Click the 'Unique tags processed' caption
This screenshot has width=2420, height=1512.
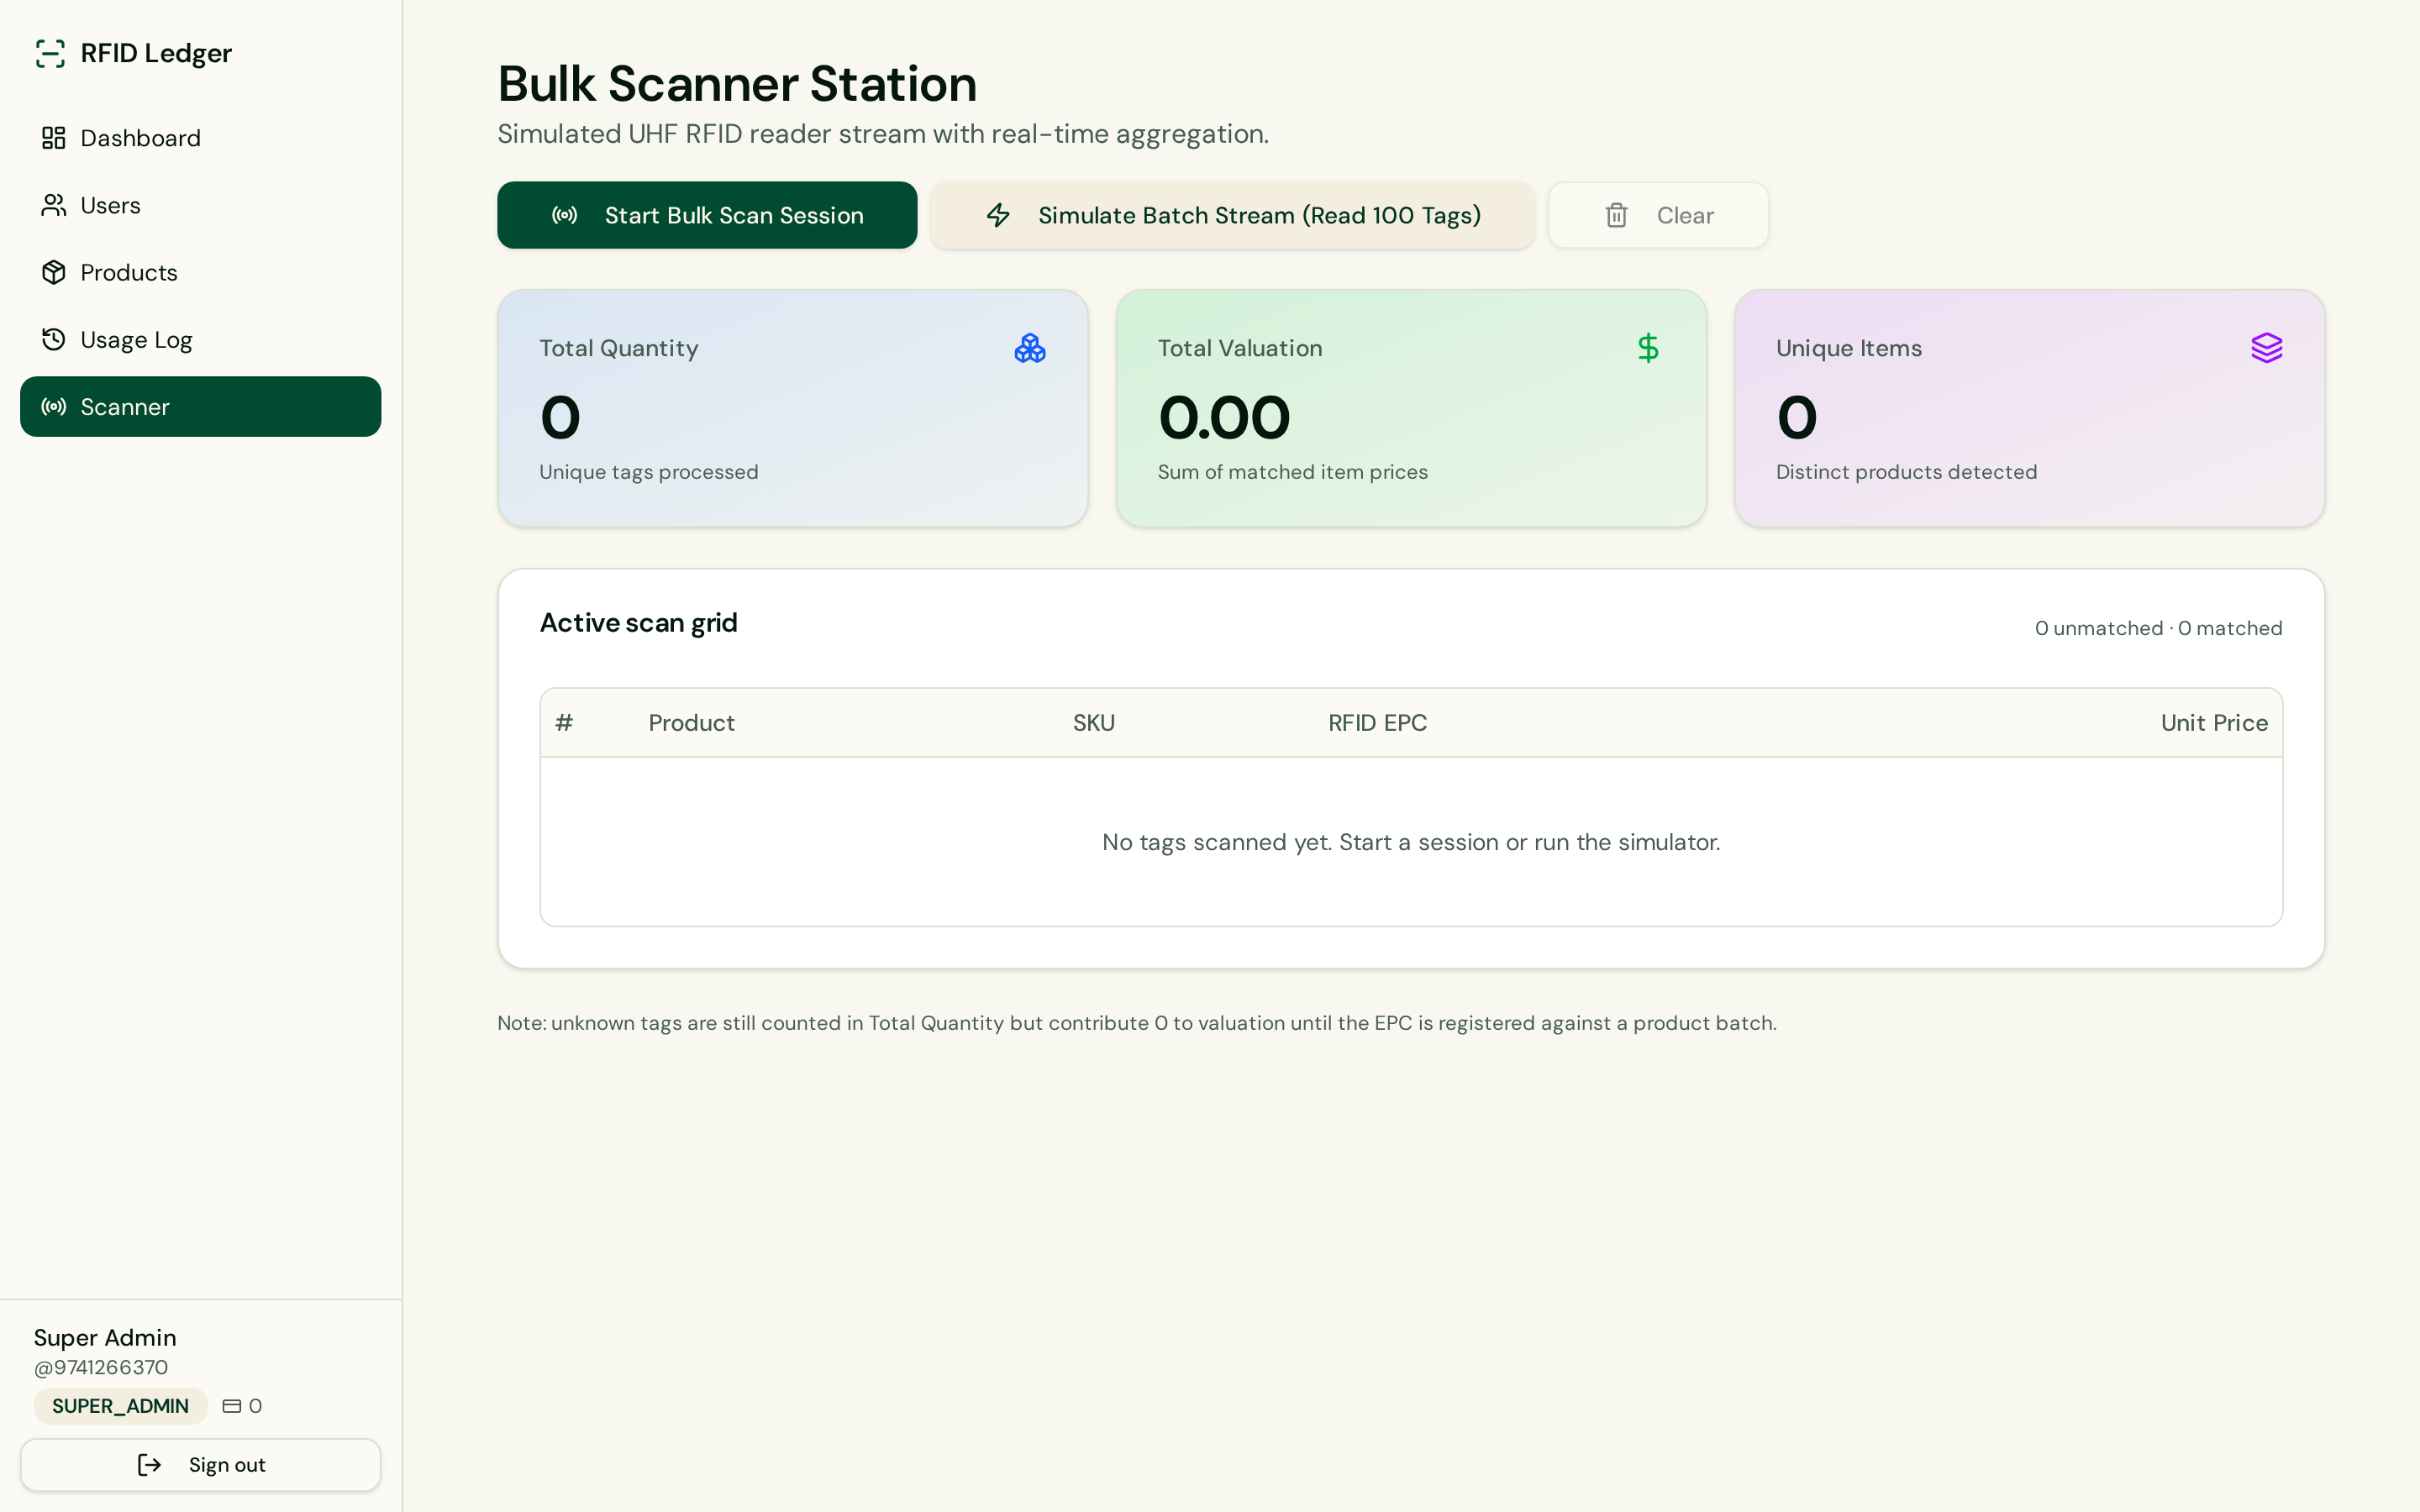648,472
